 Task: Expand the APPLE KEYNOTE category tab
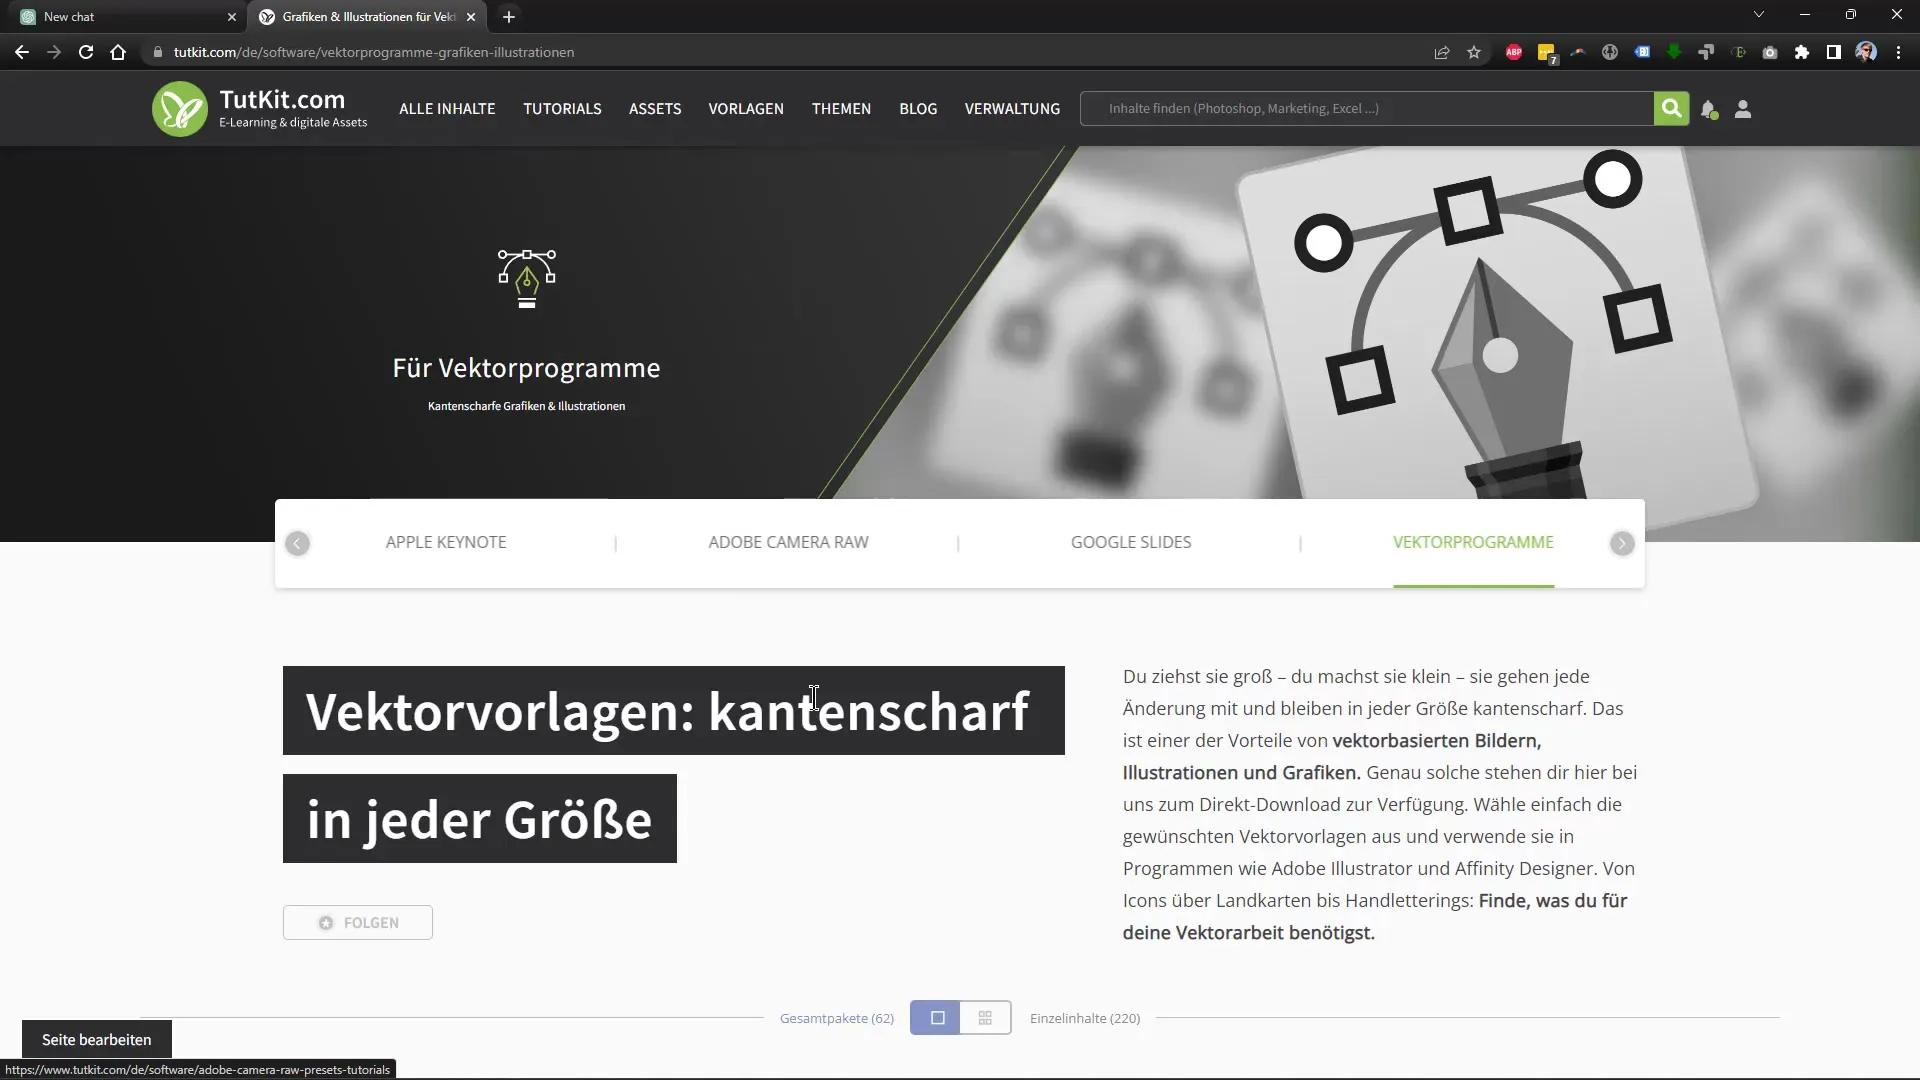(x=446, y=542)
